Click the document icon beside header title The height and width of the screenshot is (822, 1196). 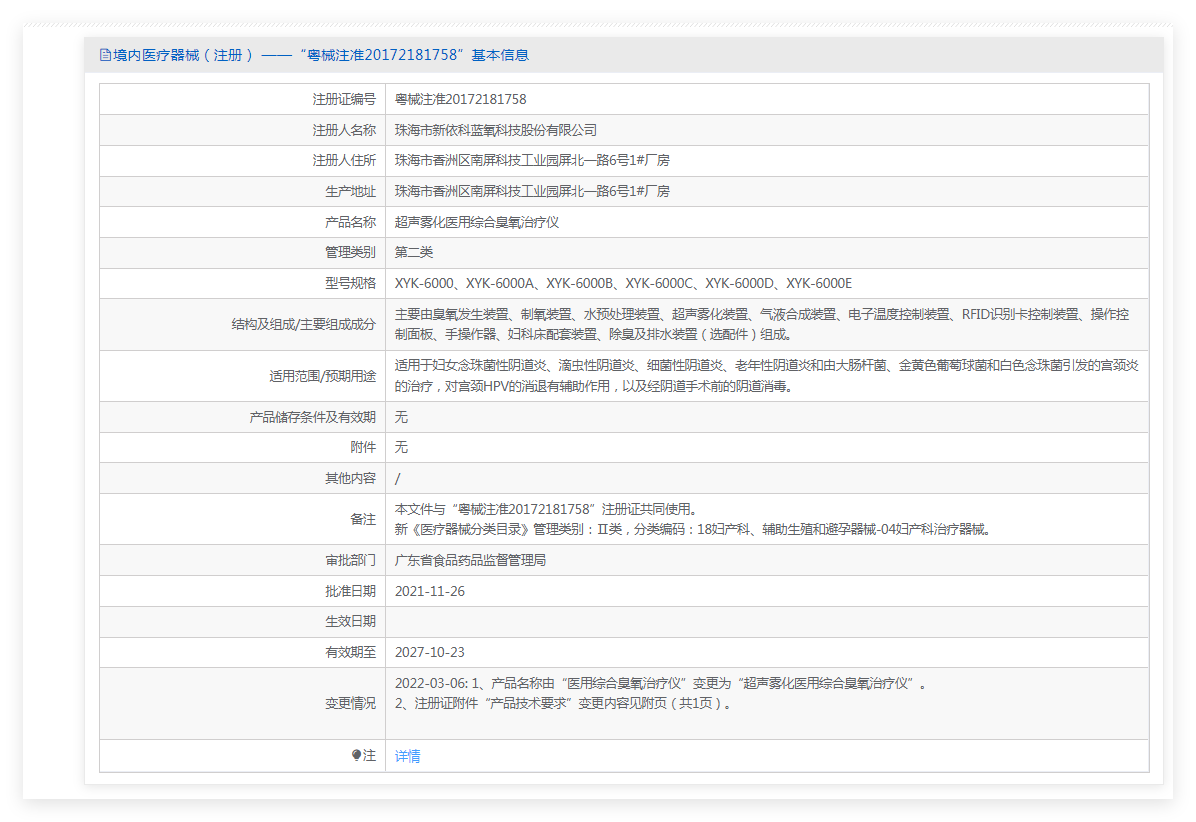click(x=105, y=55)
